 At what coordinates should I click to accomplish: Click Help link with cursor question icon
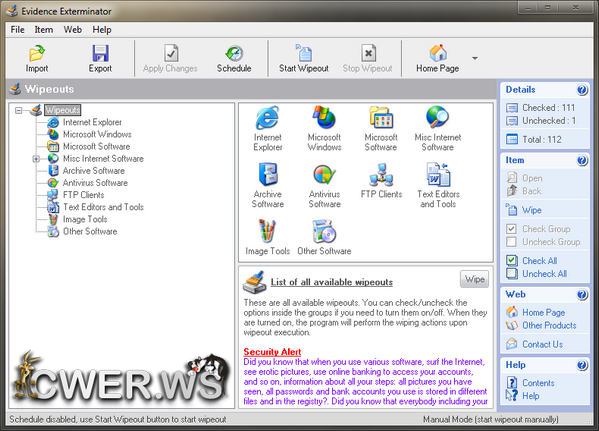pos(523,396)
